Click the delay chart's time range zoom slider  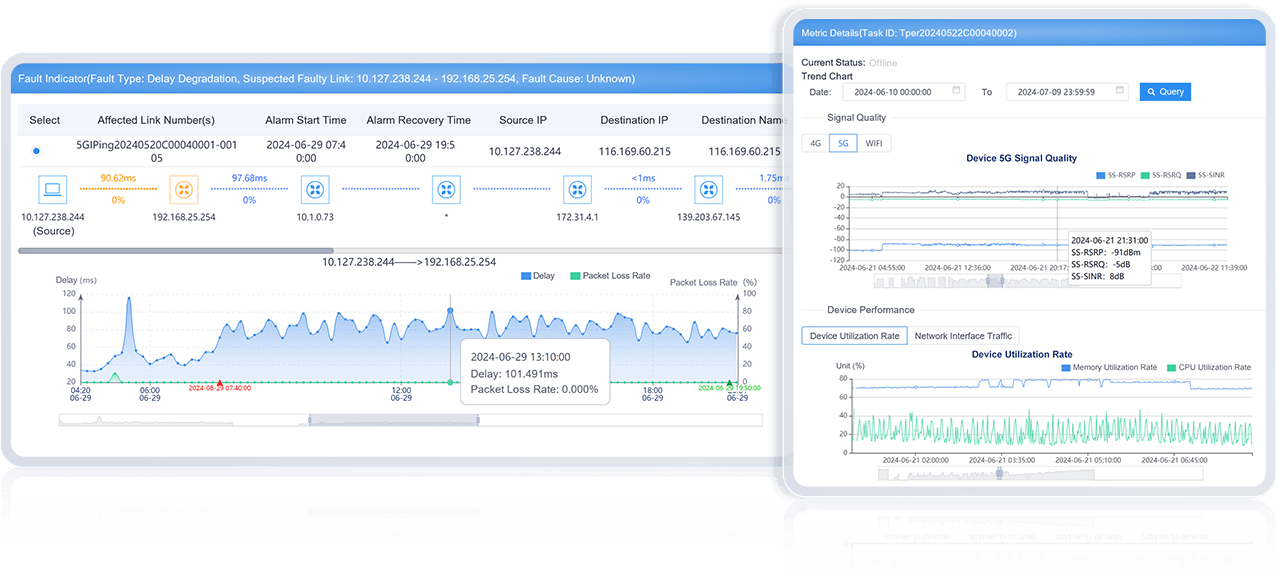(x=393, y=420)
